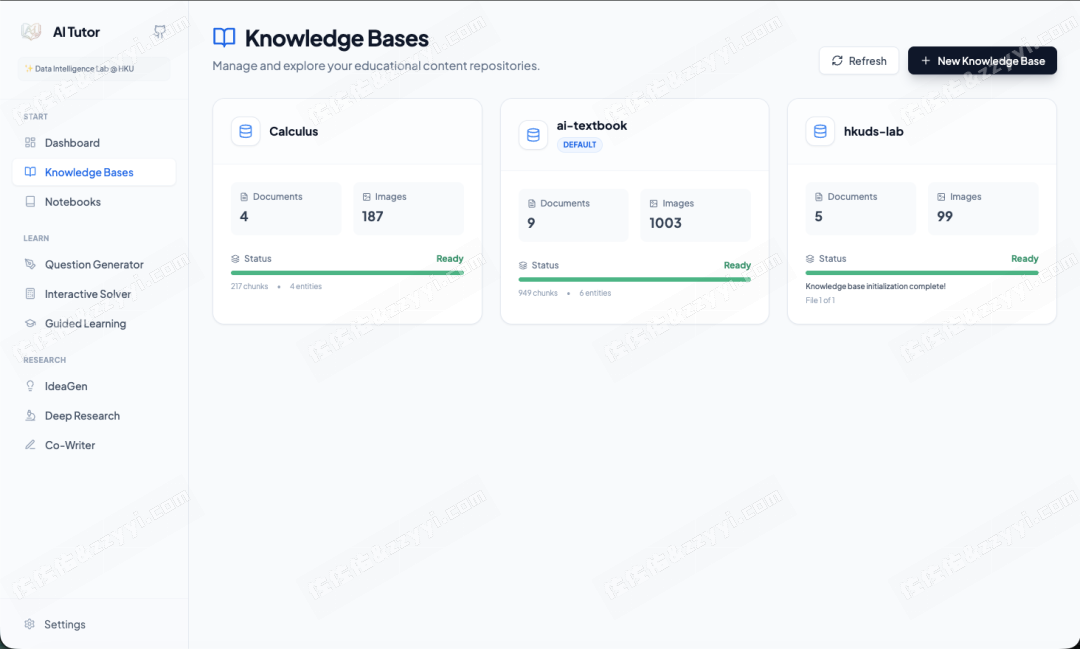Viewport: 1080px width, 649px height.
Task: Click the Question Generator icon
Action: (x=30, y=265)
